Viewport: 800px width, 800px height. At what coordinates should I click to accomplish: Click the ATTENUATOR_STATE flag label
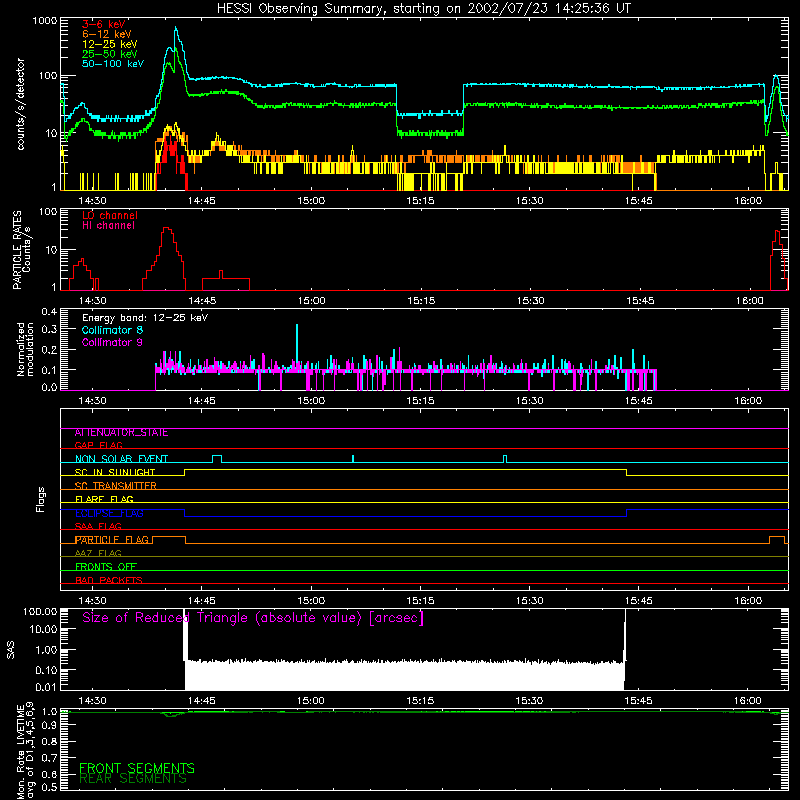click(121, 433)
